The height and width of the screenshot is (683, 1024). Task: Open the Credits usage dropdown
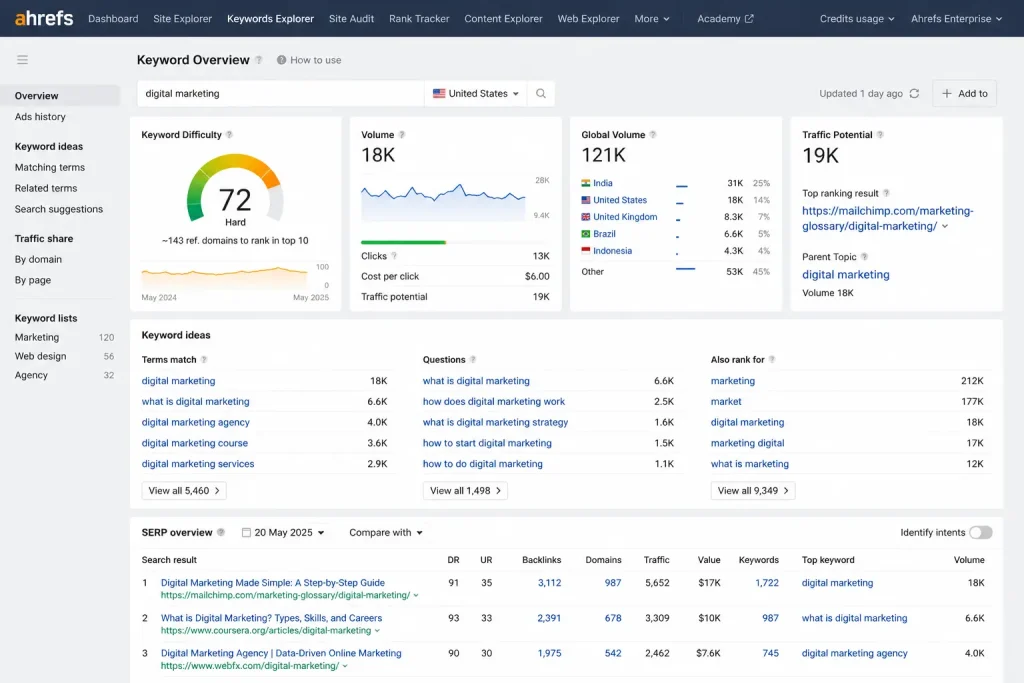(x=857, y=19)
